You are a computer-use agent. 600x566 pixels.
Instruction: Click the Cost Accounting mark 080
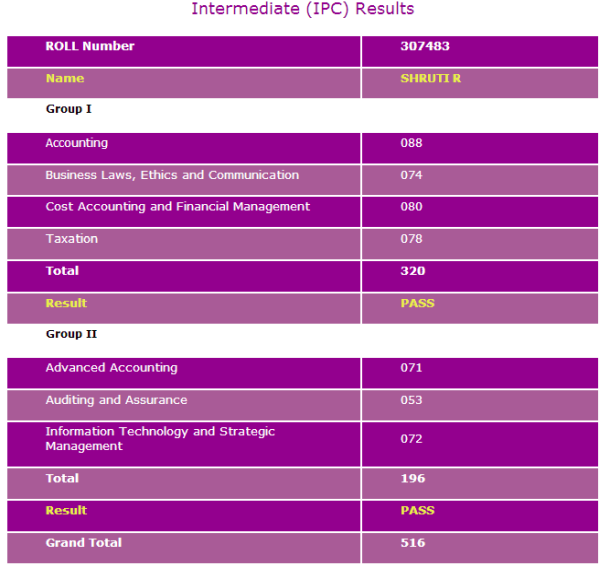tap(411, 208)
